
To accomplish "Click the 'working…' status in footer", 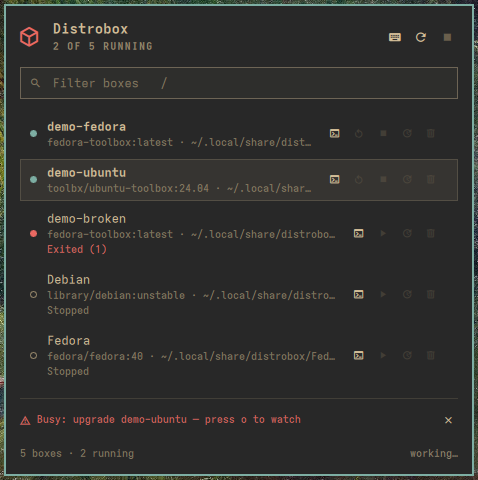I will point(434,454).
